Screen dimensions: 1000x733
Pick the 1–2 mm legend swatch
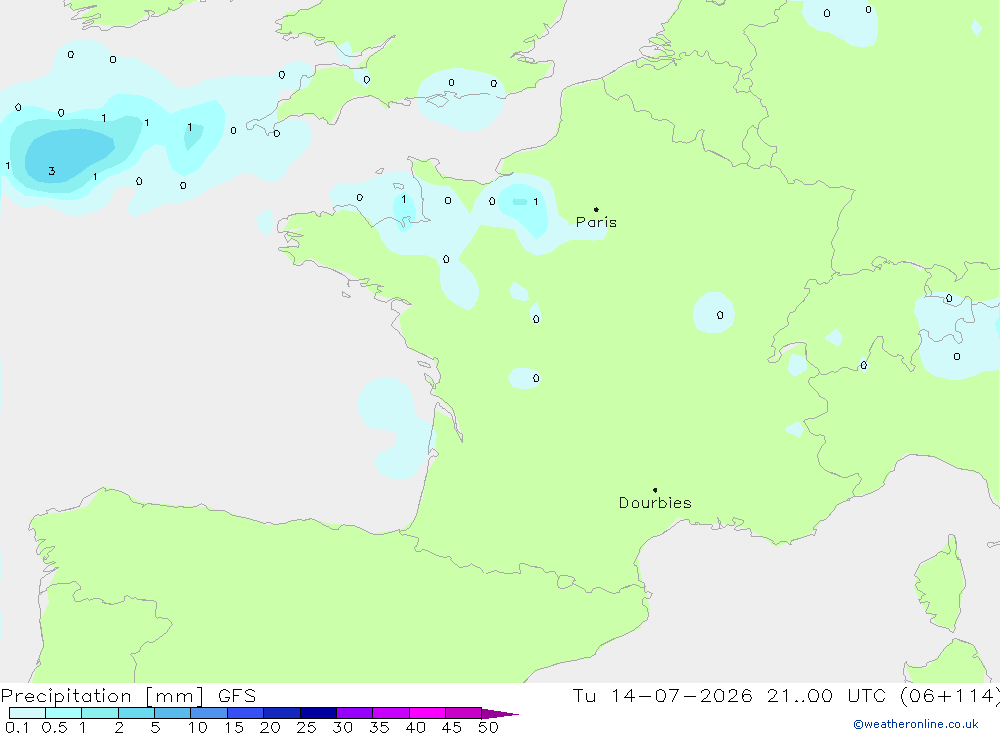pos(100,713)
